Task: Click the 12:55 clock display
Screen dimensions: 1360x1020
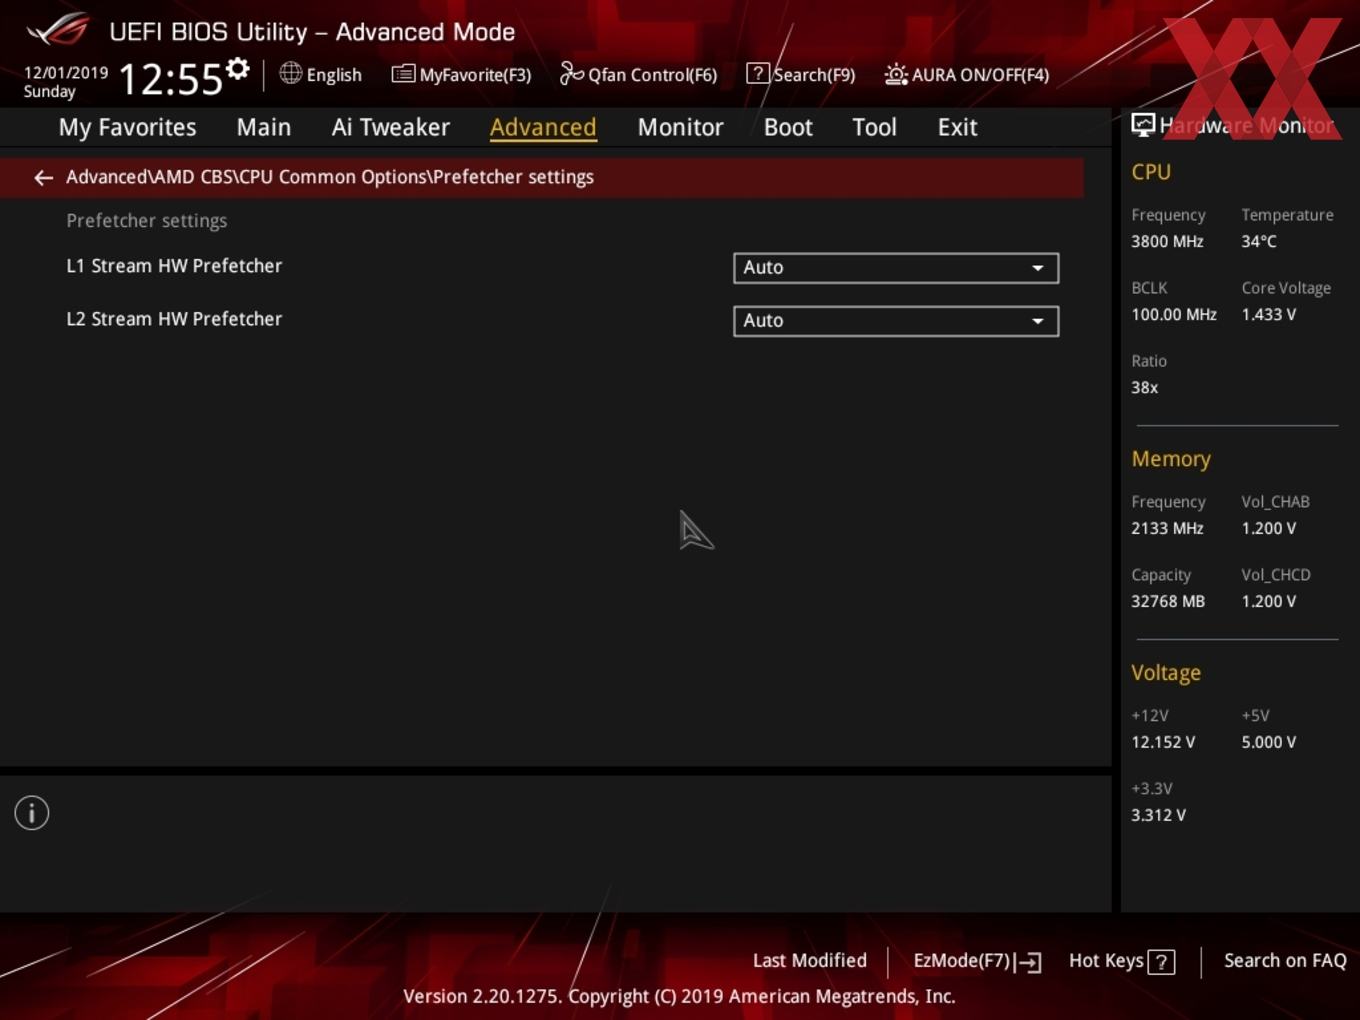Action: [171, 79]
